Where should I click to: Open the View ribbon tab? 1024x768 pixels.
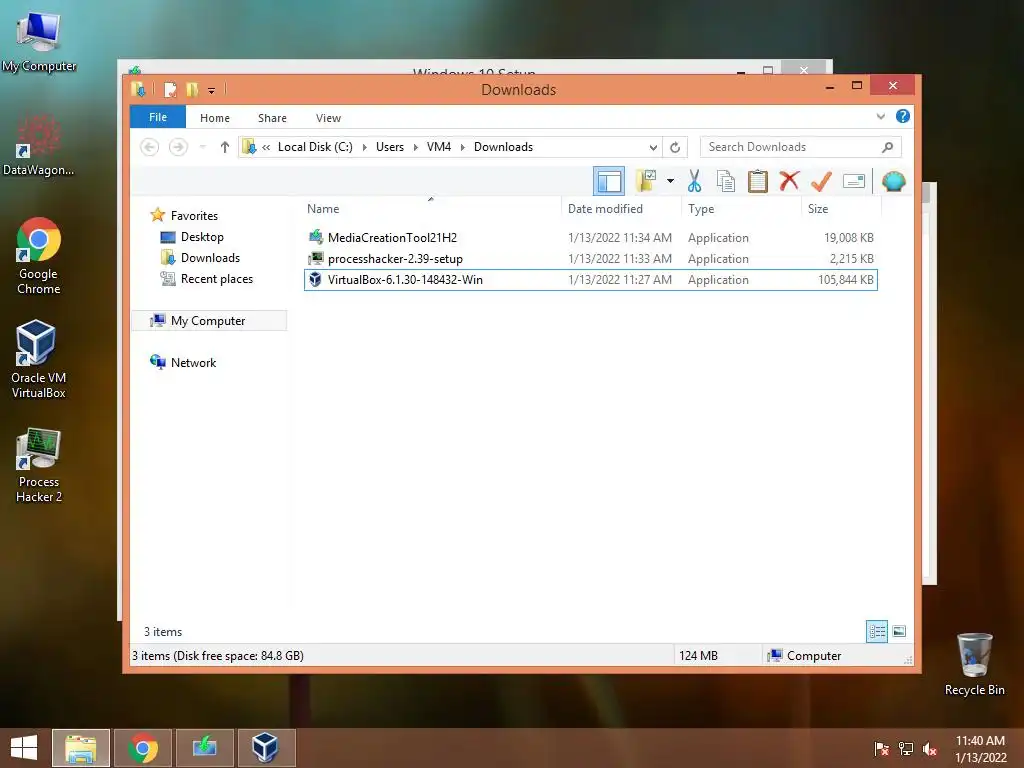click(328, 118)
